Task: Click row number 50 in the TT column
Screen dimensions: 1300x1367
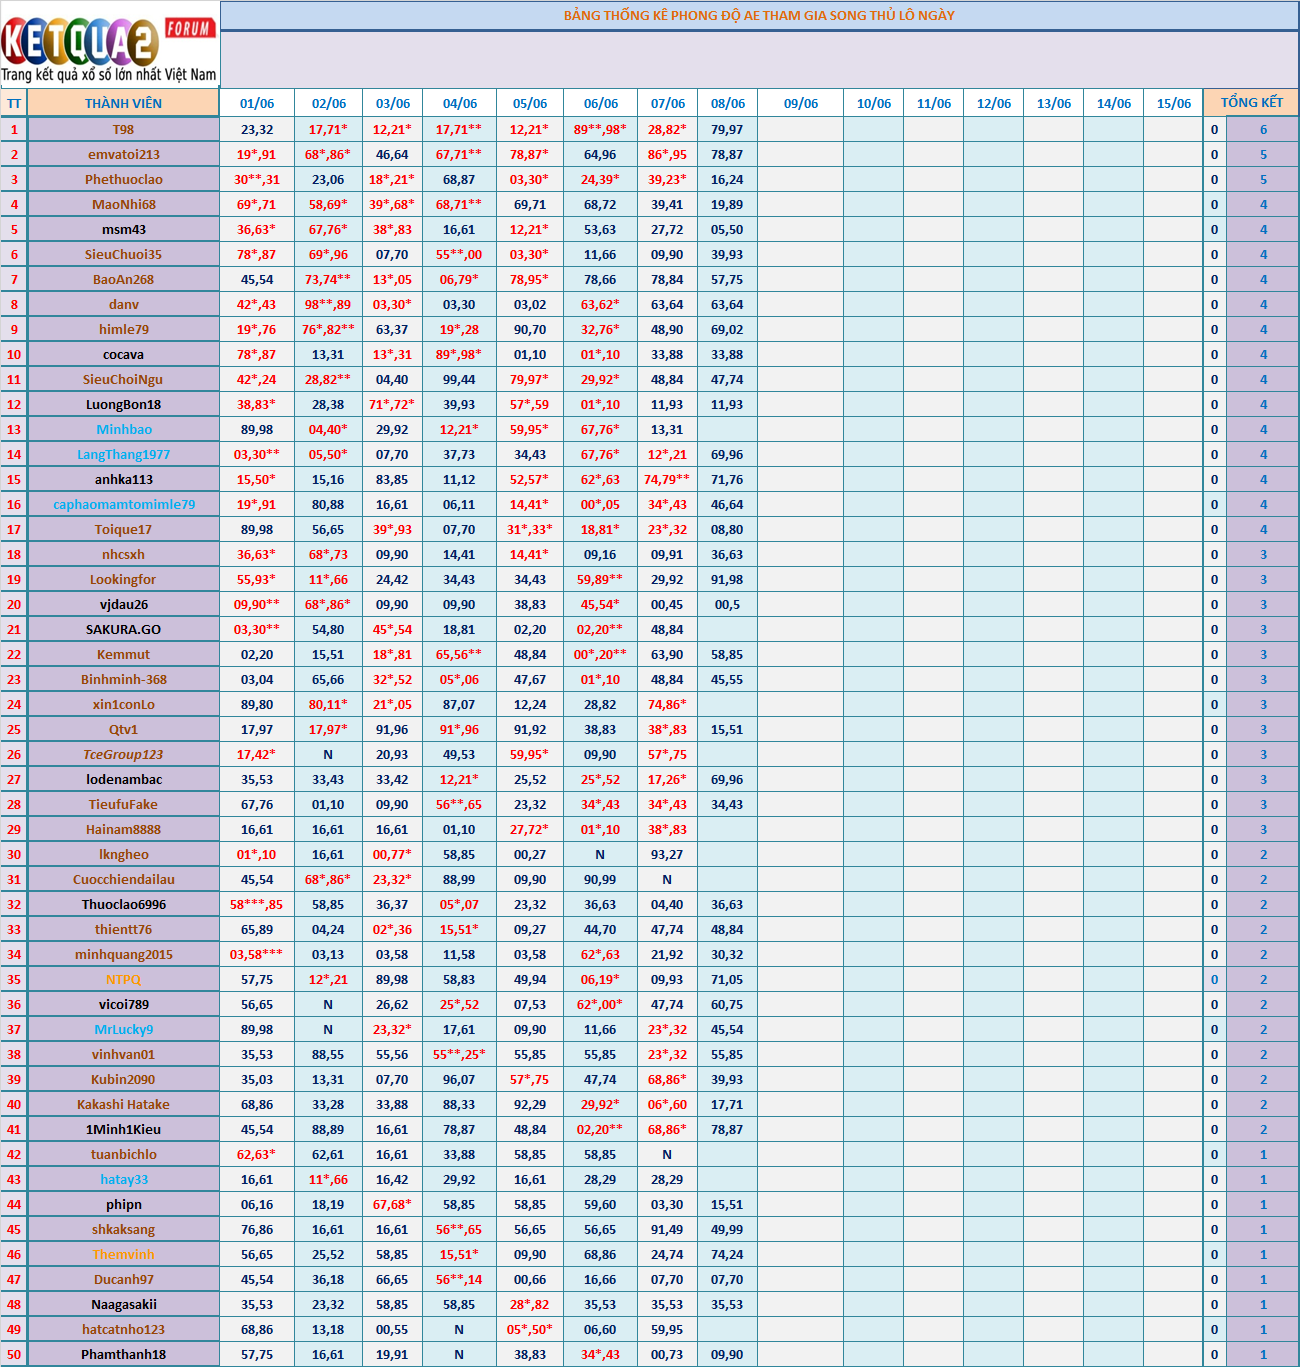Action: (x=14, y=1354)
